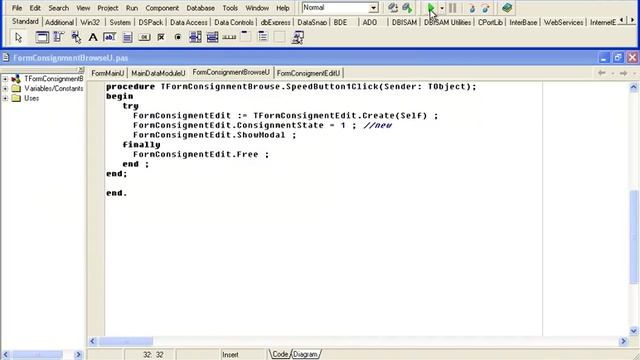This screenshot has width=640, height=360.
Task: Click the code editor horizontal scrollbar thumb
Action: coord(126,341)
